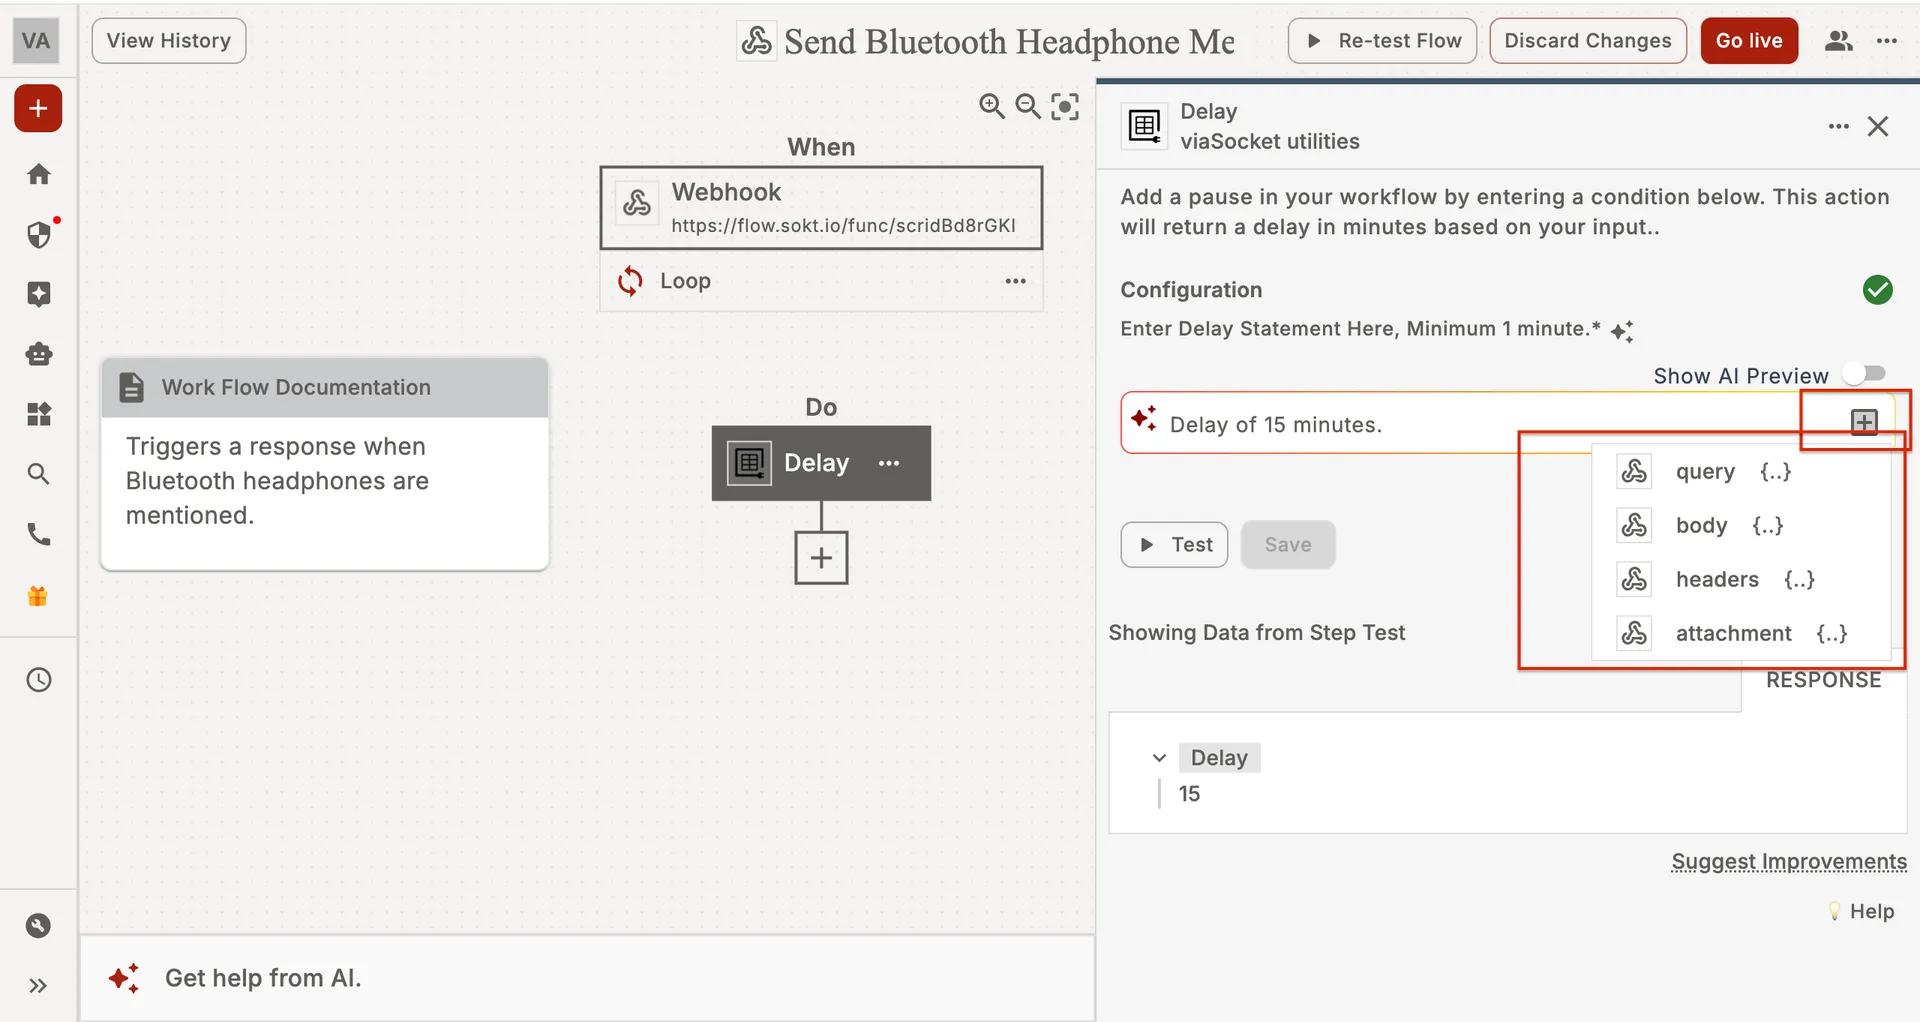Select the query variable

1741,472
